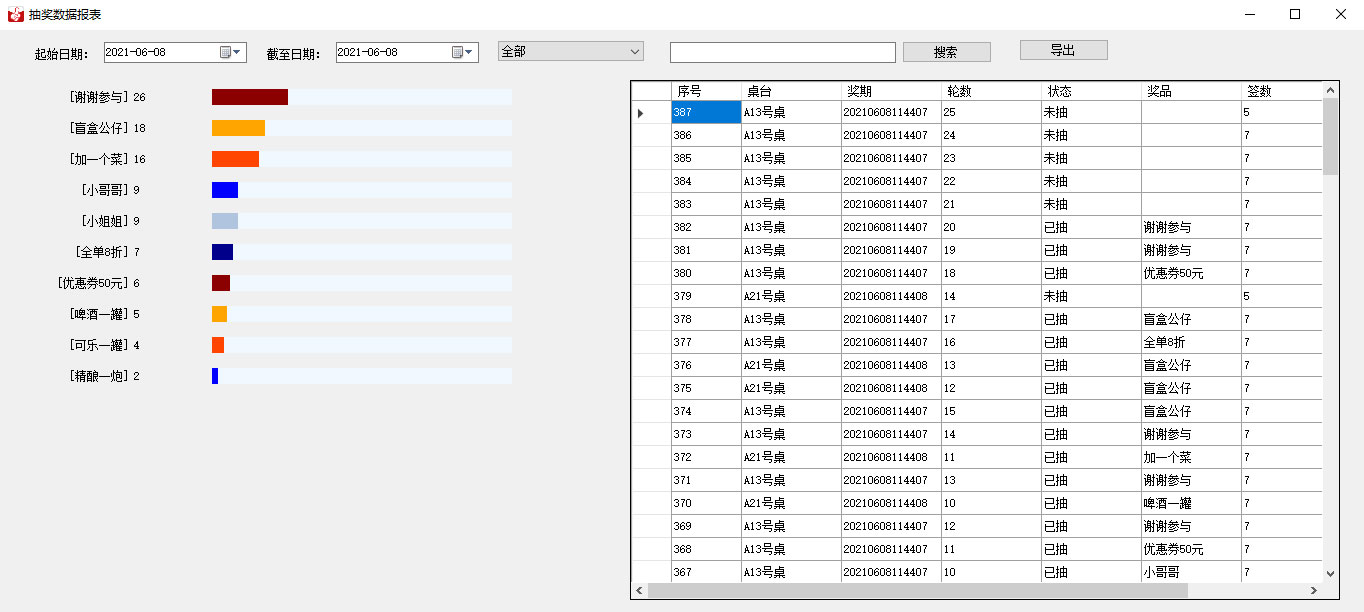1364x612 pixels.
Task: Expand the 全部 filter dropdown
Action: (634, 51)
